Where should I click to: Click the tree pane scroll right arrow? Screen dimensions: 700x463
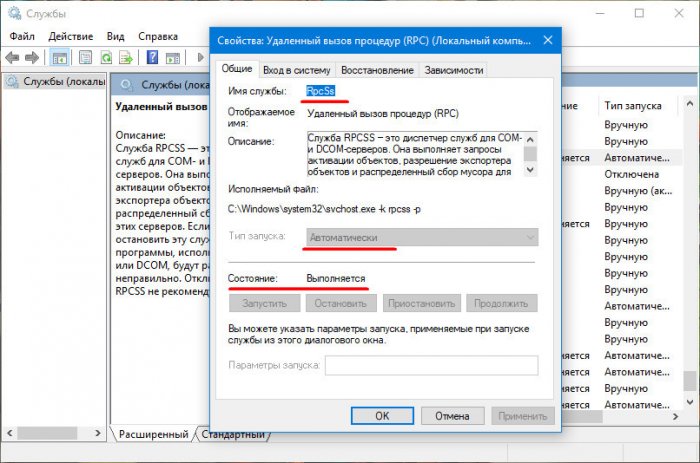click(98, 433)
